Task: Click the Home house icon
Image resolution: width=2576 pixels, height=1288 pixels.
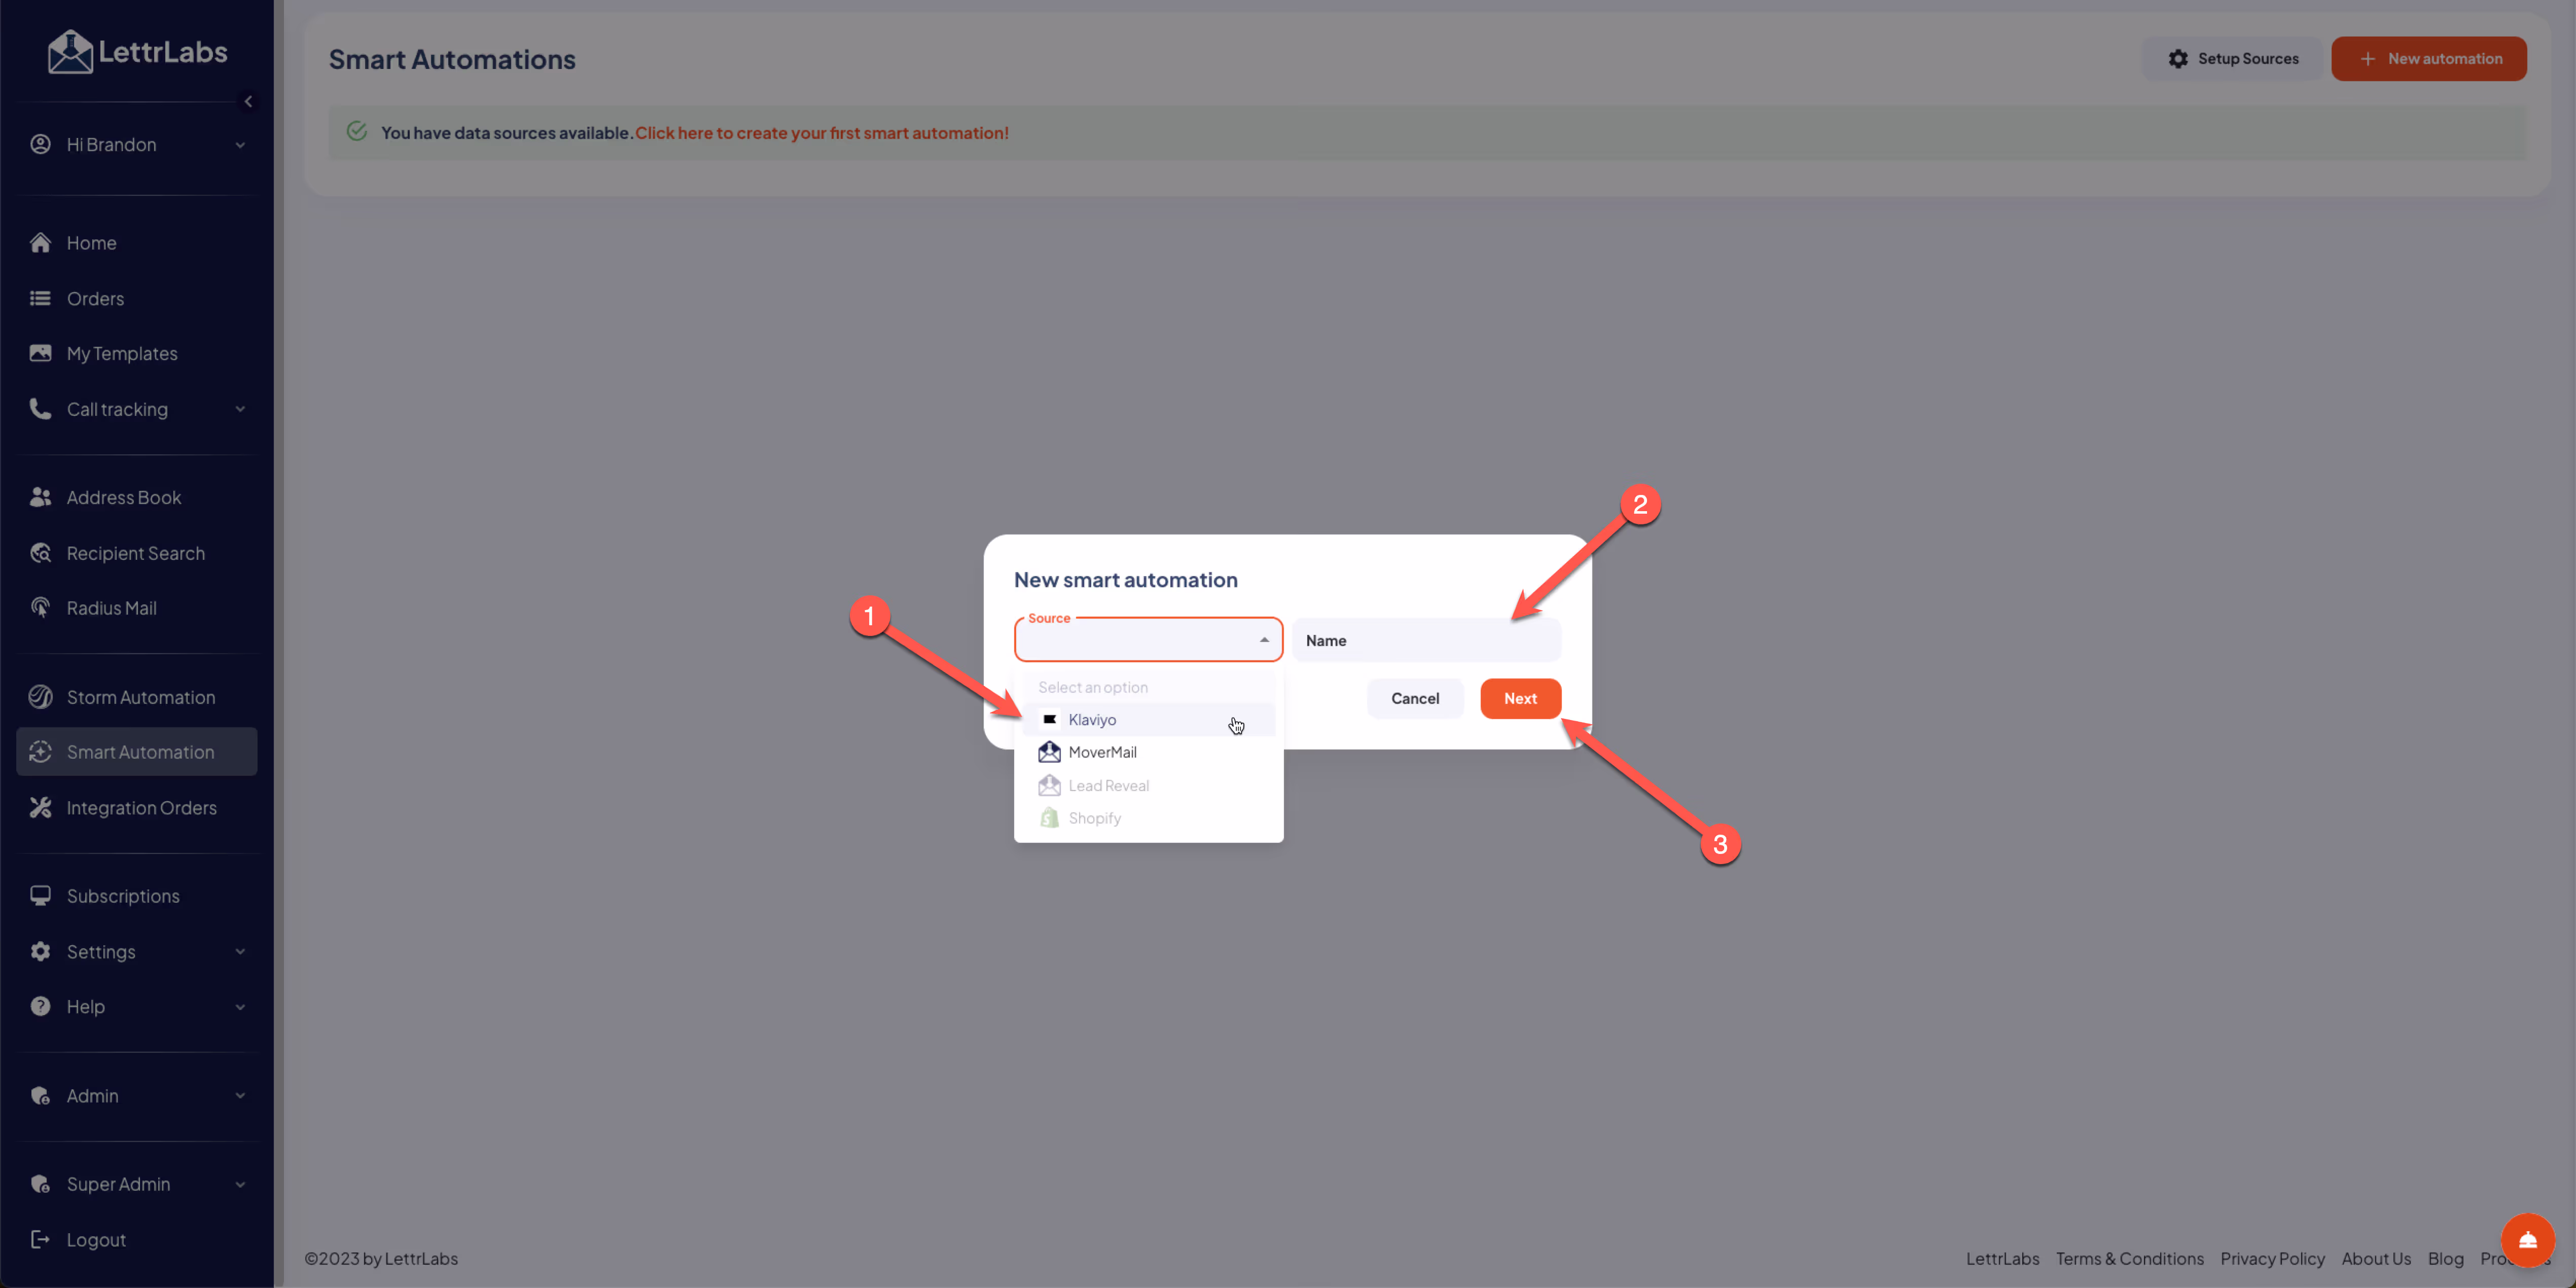Action: tap(40, 243)
